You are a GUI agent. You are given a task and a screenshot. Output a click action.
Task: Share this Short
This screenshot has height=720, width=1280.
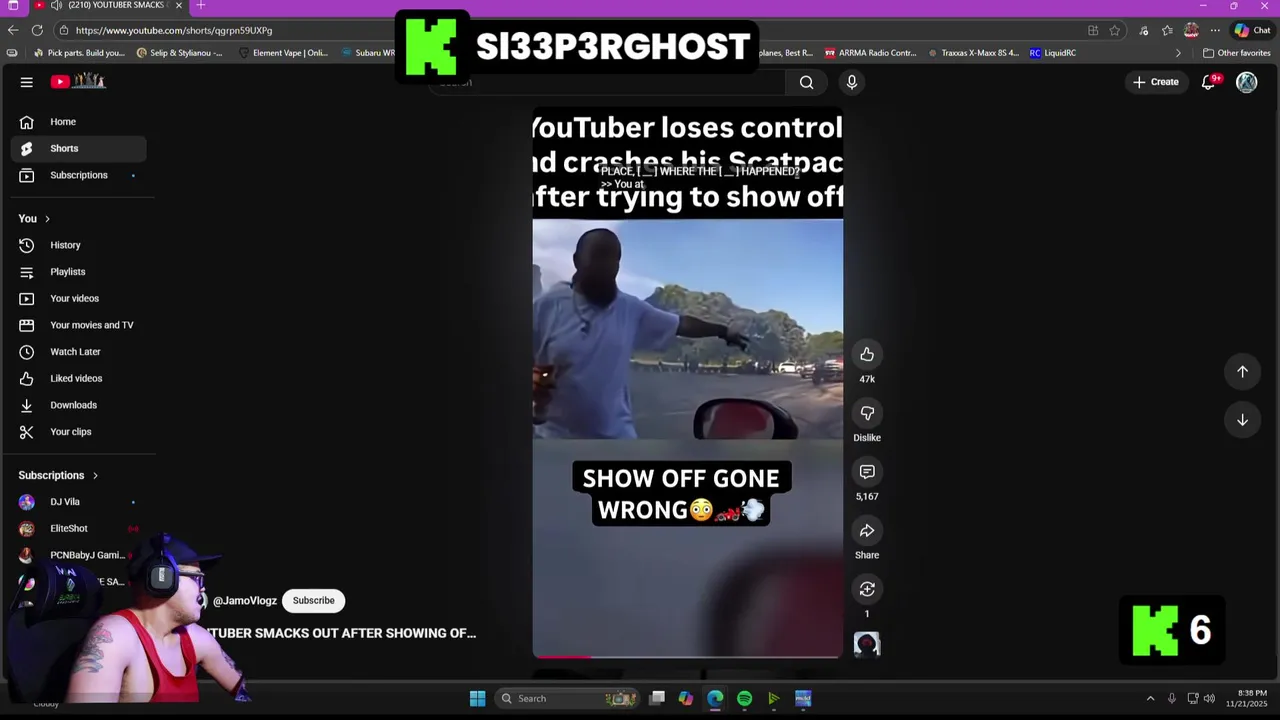867,531
